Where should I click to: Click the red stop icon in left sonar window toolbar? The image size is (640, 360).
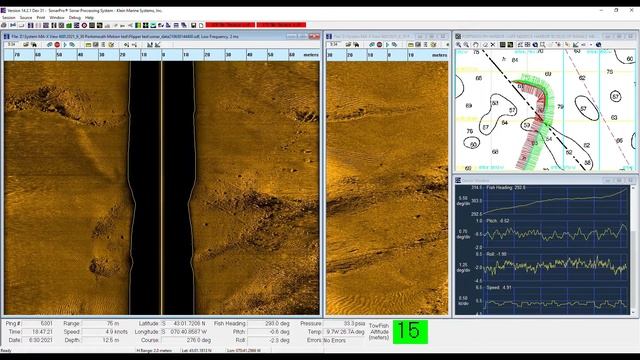(x=57, y=44)
